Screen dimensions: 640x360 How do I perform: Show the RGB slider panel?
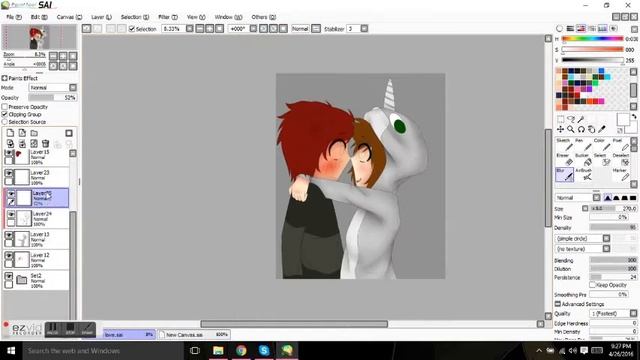point(570,28)
